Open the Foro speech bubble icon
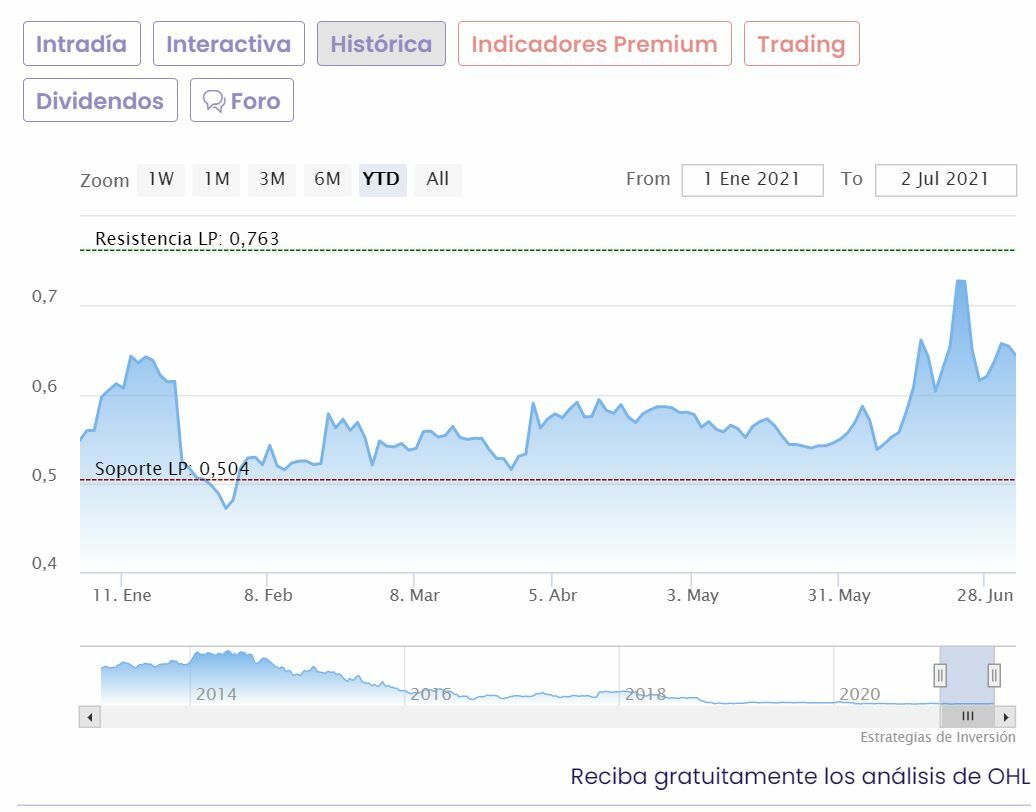 [x=214, y=101]
